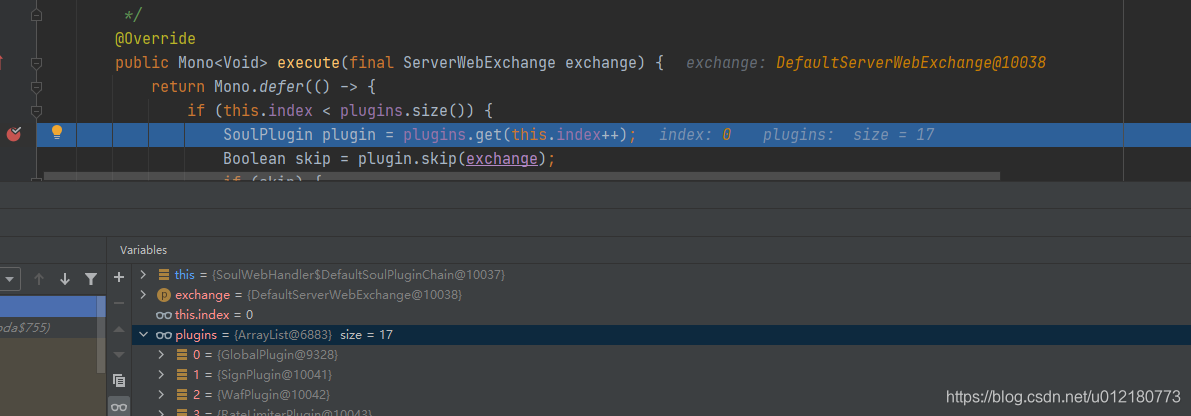Expand element 2 WafPlugin
Screen dimensions: 1191x416
tap(161, 395)
